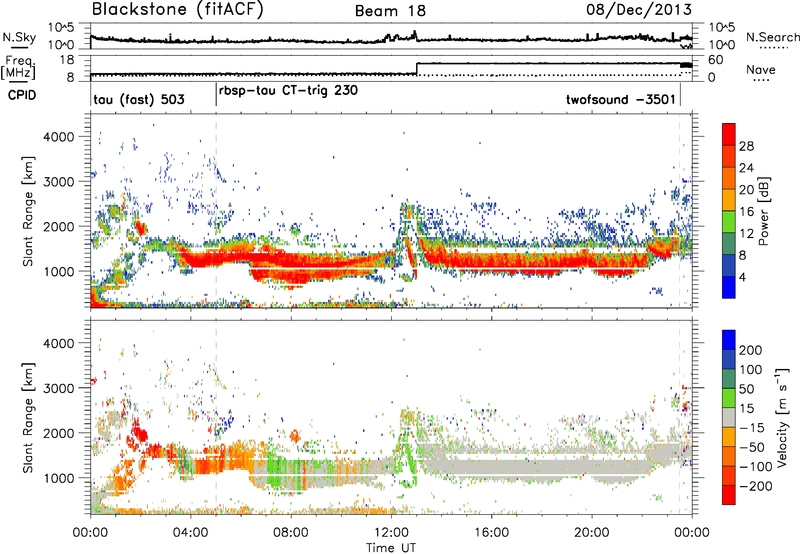Click the 4 tick on power scale
This screenshot has height=554, width=800.
[x=742, y=277]
